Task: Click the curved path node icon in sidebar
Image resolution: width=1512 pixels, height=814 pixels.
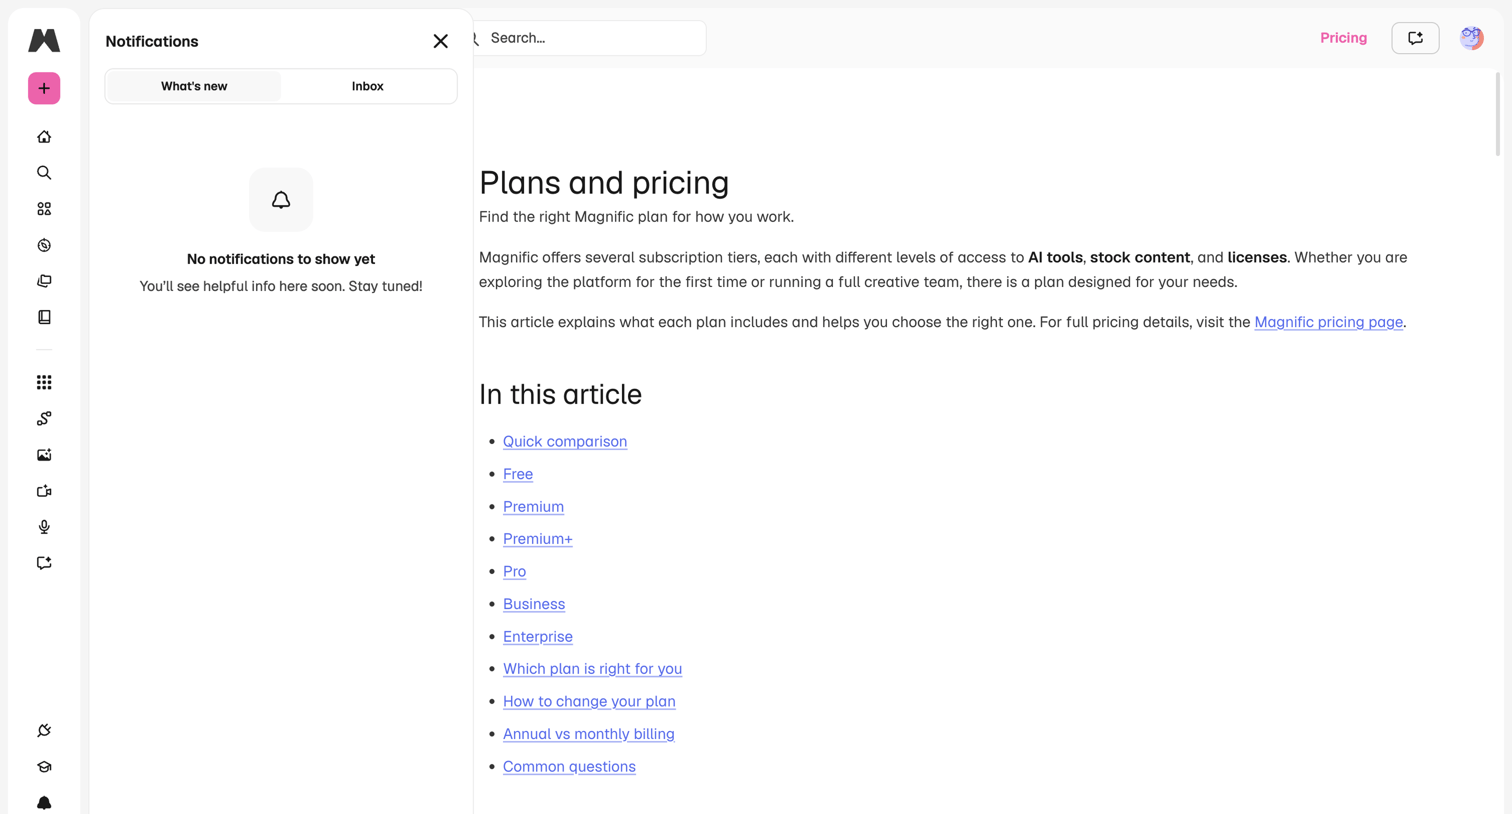Action: (x=44, y=418)
